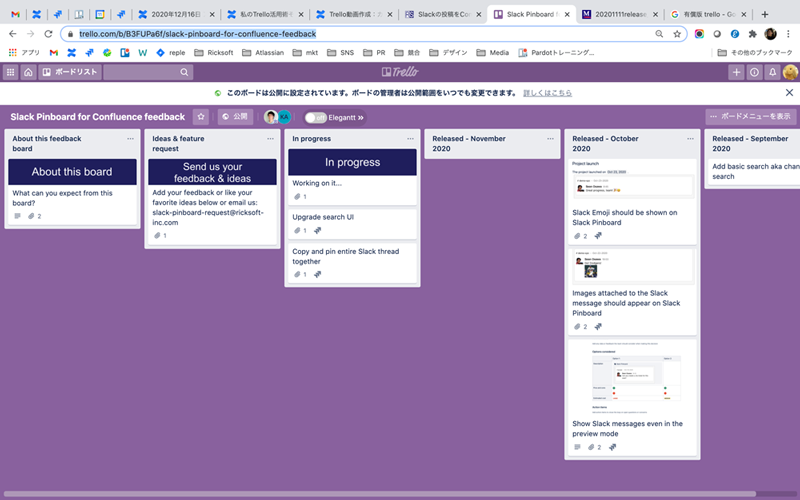This screenshot has height=500, width=800.
Task: Open card Add basic search in September list
Action: (x=753, y=172)
